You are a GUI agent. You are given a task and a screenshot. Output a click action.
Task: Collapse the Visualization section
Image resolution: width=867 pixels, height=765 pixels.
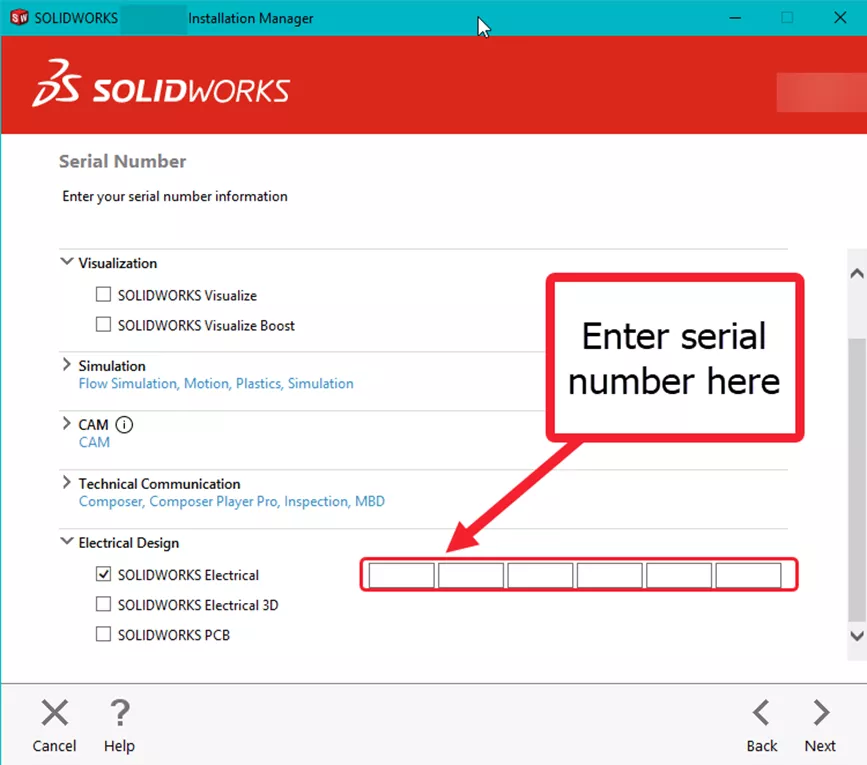(66, 261)
